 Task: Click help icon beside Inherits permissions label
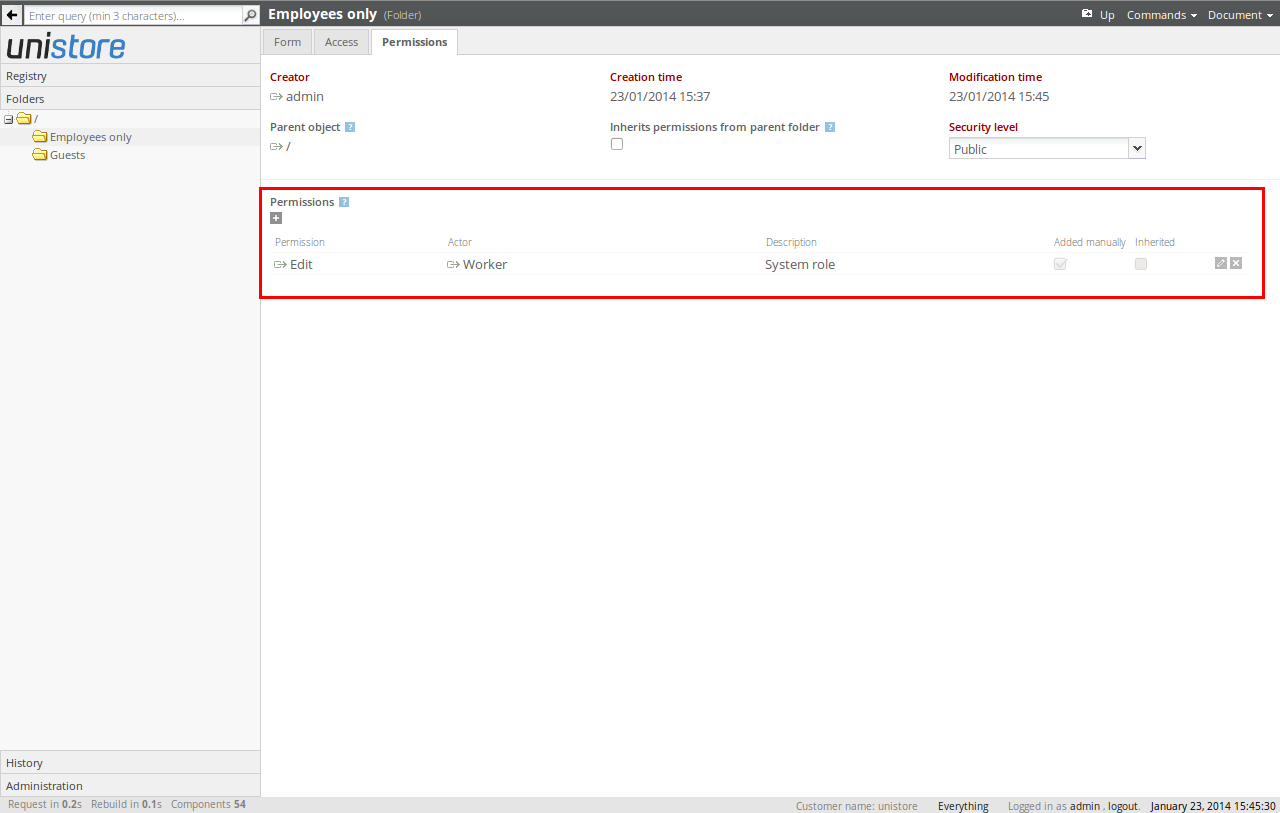(830, 127)
